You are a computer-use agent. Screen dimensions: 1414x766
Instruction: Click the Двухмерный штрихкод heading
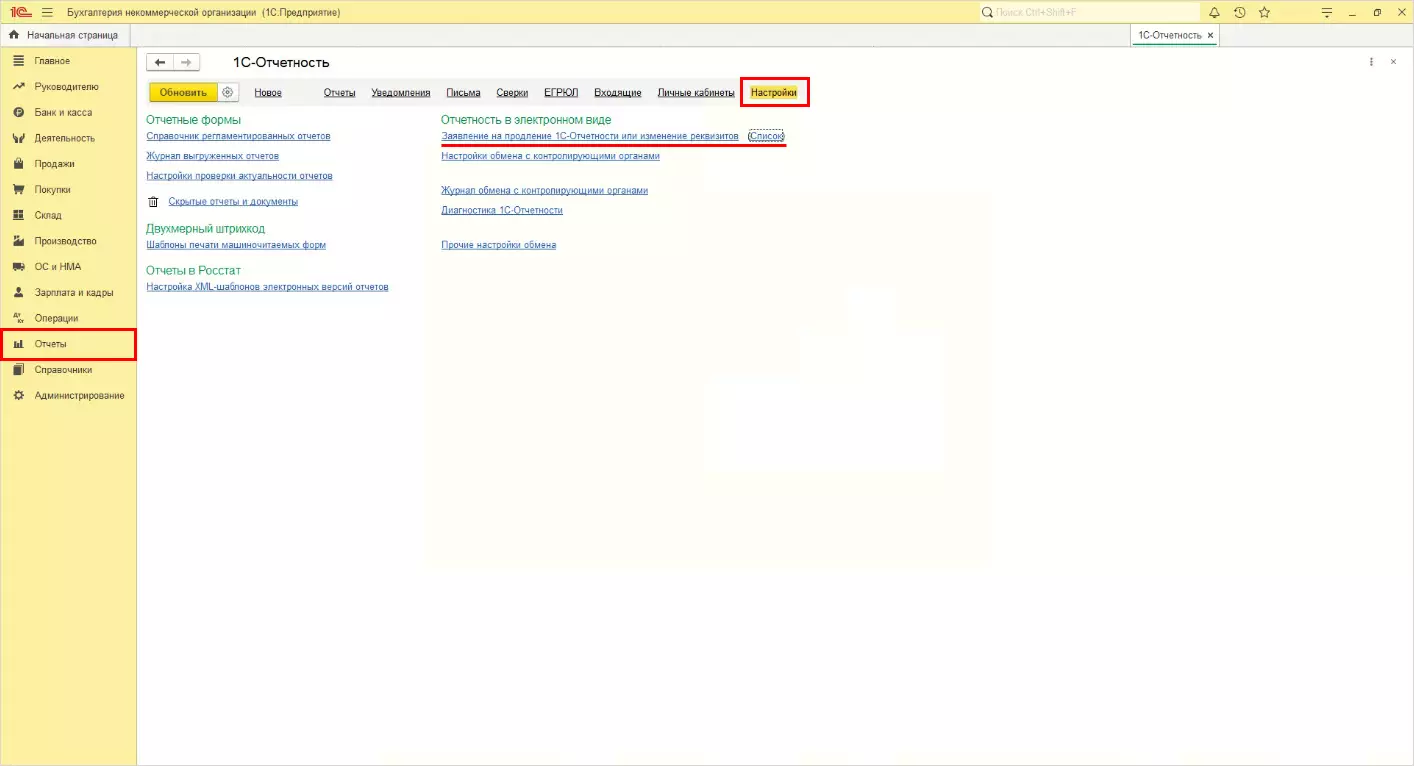pos(205,229)
